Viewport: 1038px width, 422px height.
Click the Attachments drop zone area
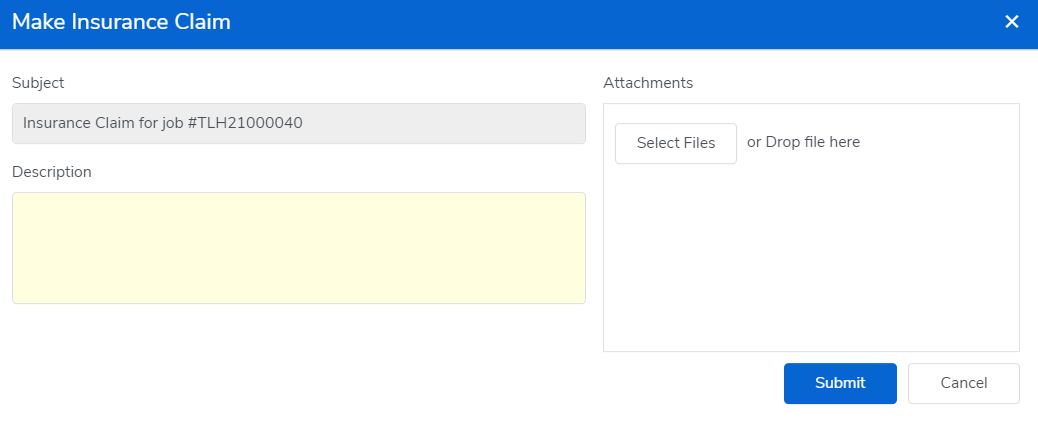point(810,260)
